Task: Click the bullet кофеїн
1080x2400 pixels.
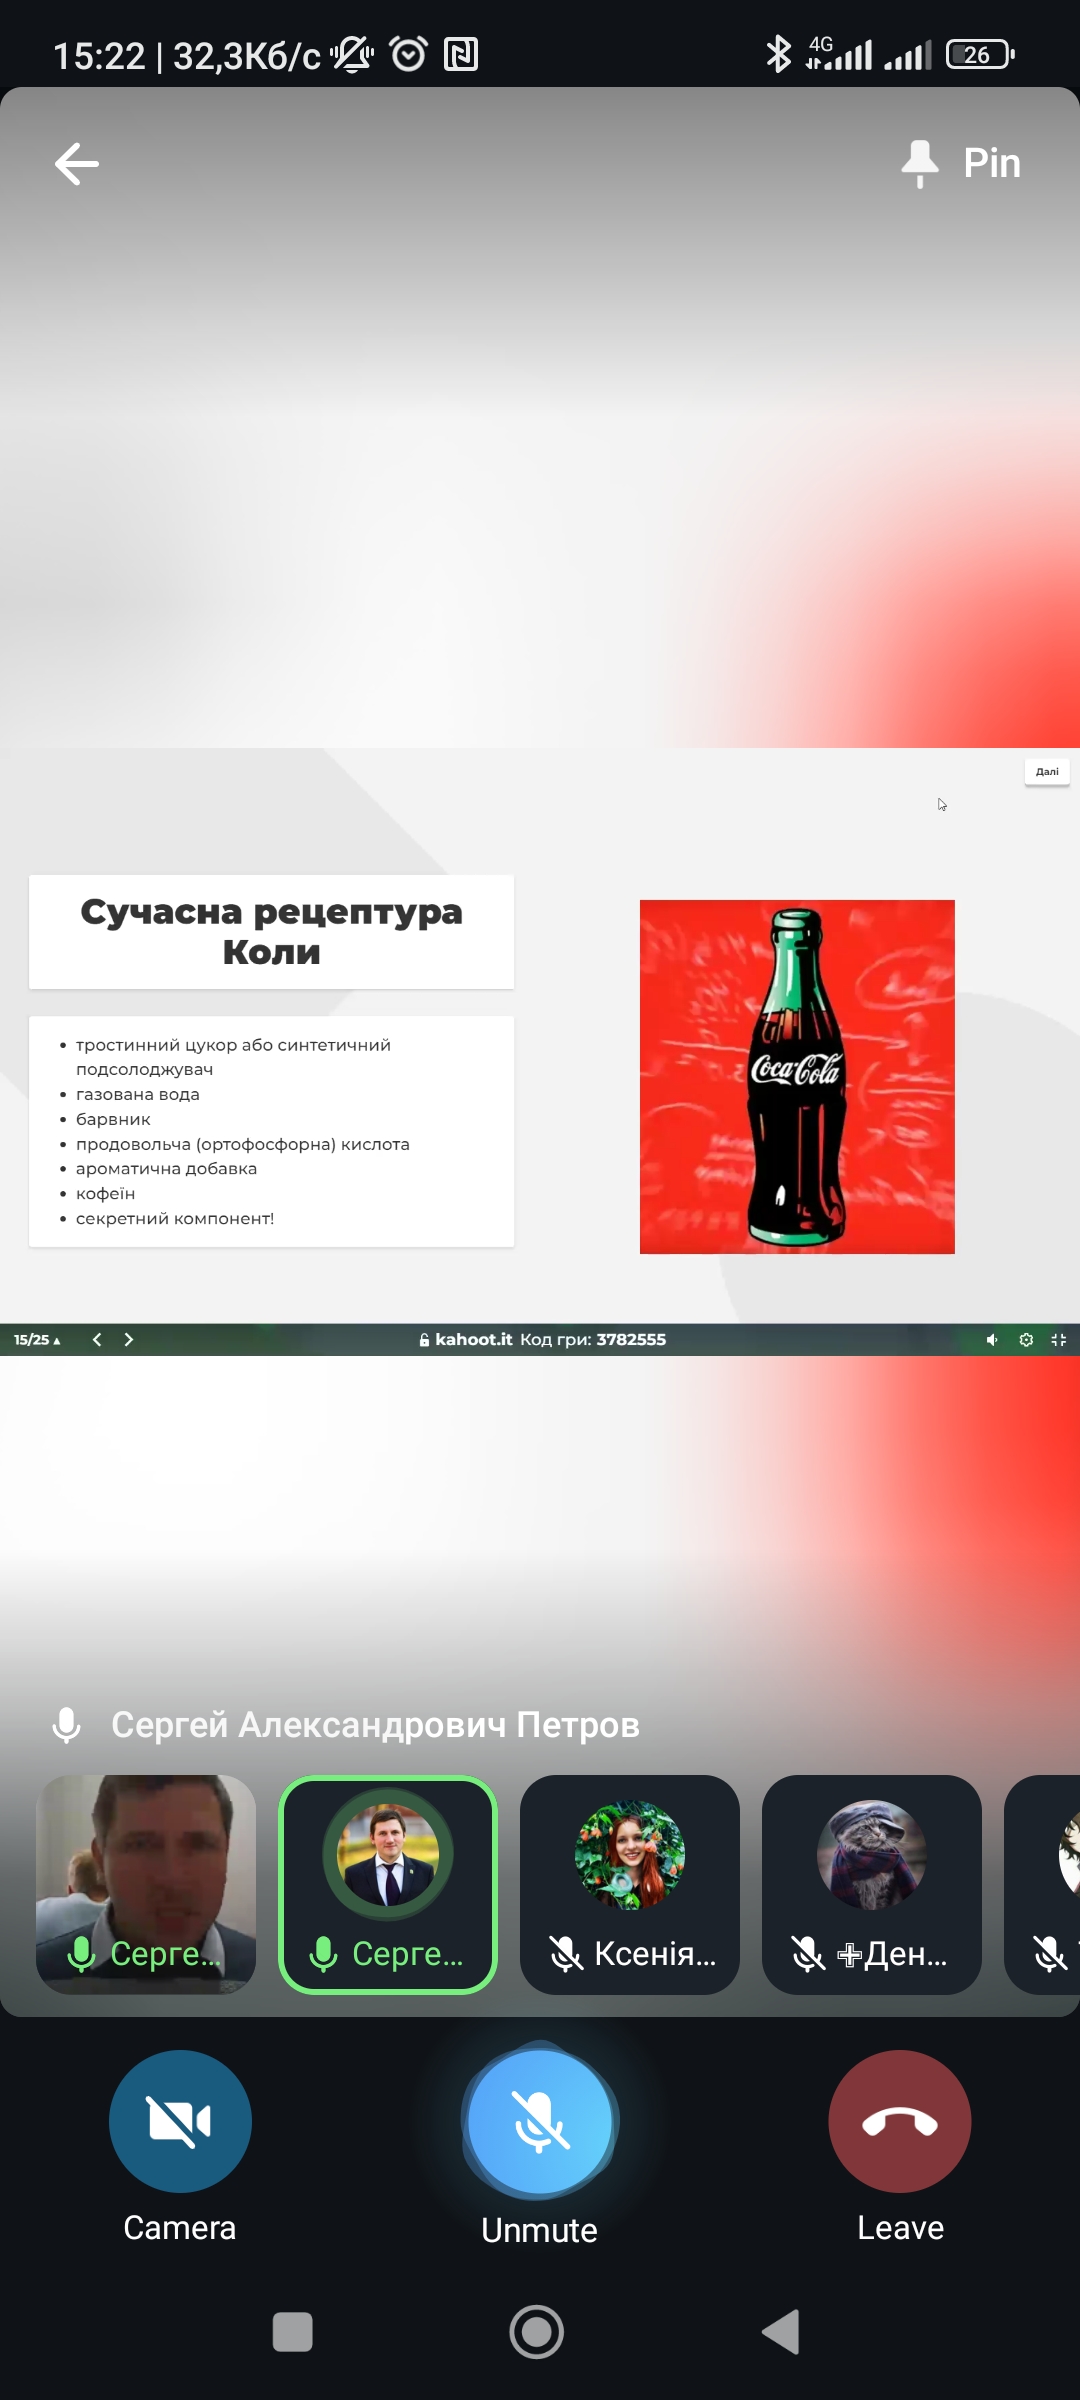Action: [x=105, y=1193]
